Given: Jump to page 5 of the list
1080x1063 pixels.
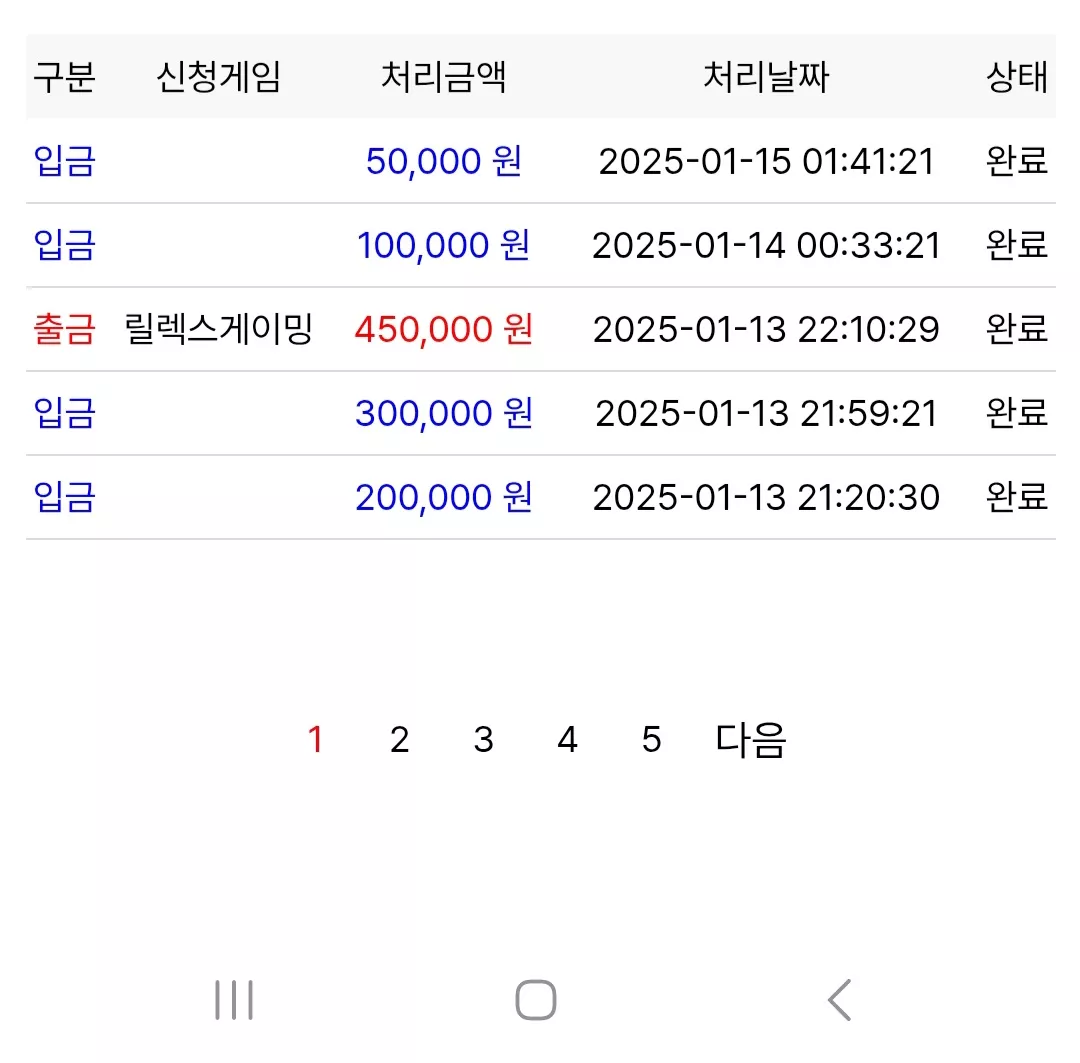Looking at the screenshot, I should pyautogui.click(x=652, y=740).
